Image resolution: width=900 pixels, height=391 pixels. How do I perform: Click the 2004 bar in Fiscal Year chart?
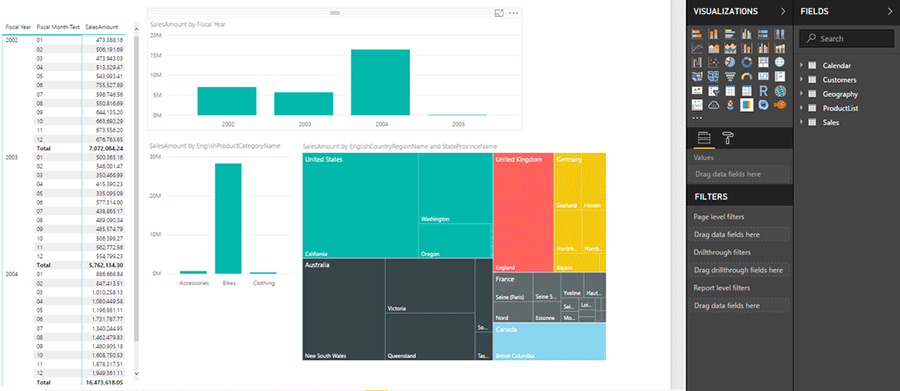(x=380, y=82)
